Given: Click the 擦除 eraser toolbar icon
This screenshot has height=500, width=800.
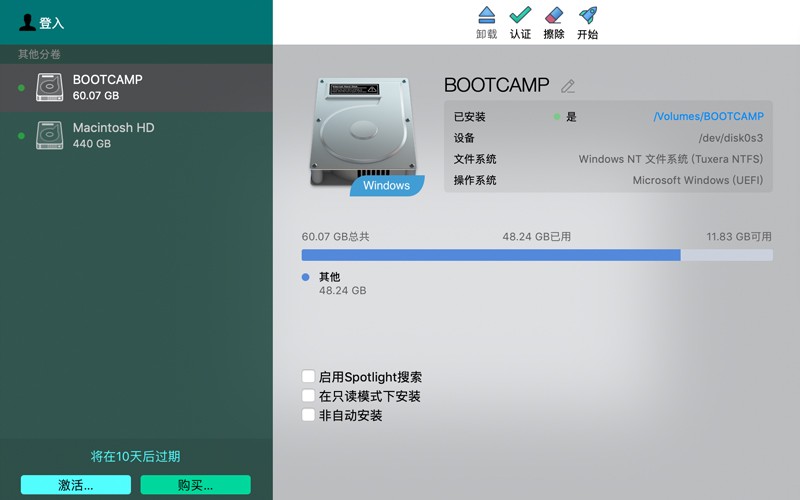Looking at the screenshot, I should (554, 15).
